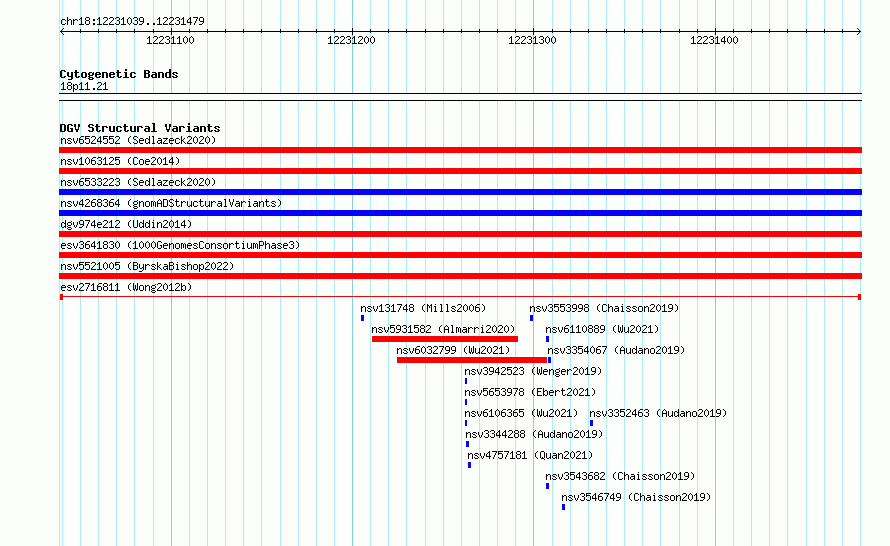The height and width of the screenshot is (546, 890).
Task: Select the blue marker under nsv131748
Action: [x=362, y=318]
